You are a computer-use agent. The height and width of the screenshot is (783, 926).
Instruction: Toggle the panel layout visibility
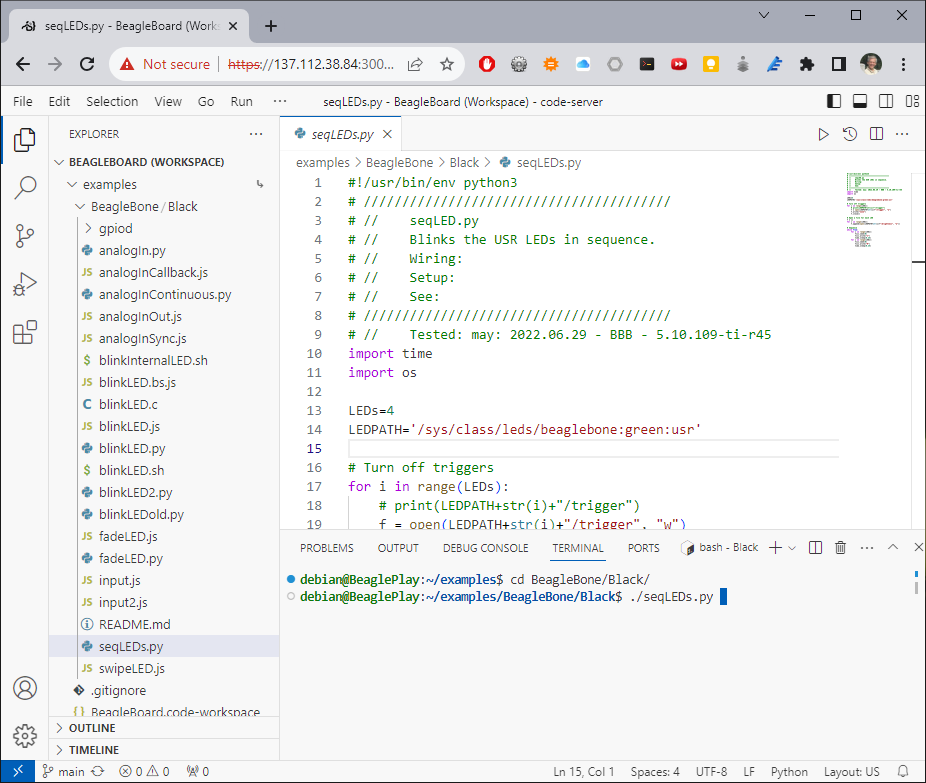860,101
